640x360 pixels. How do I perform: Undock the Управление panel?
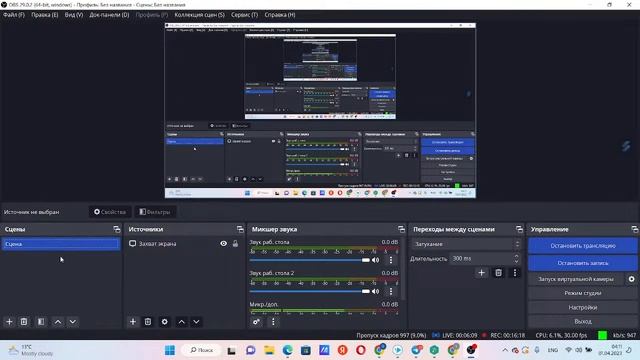tap(634, 229)
